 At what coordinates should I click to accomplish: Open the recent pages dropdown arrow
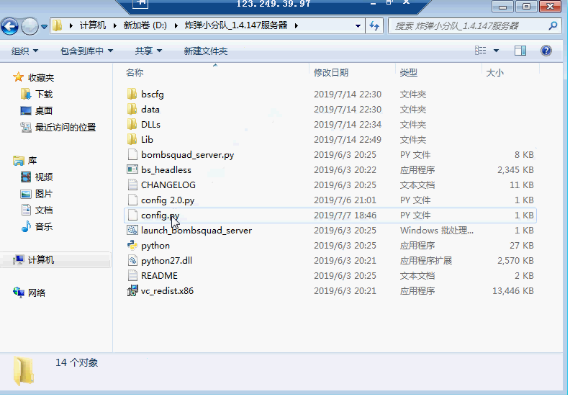point(44,26)
